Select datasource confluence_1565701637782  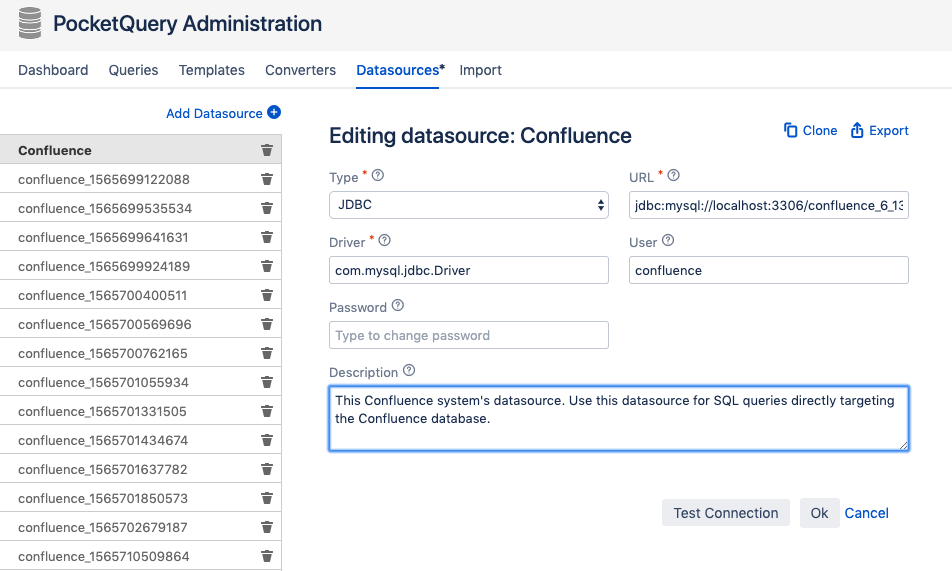point(140,469)
